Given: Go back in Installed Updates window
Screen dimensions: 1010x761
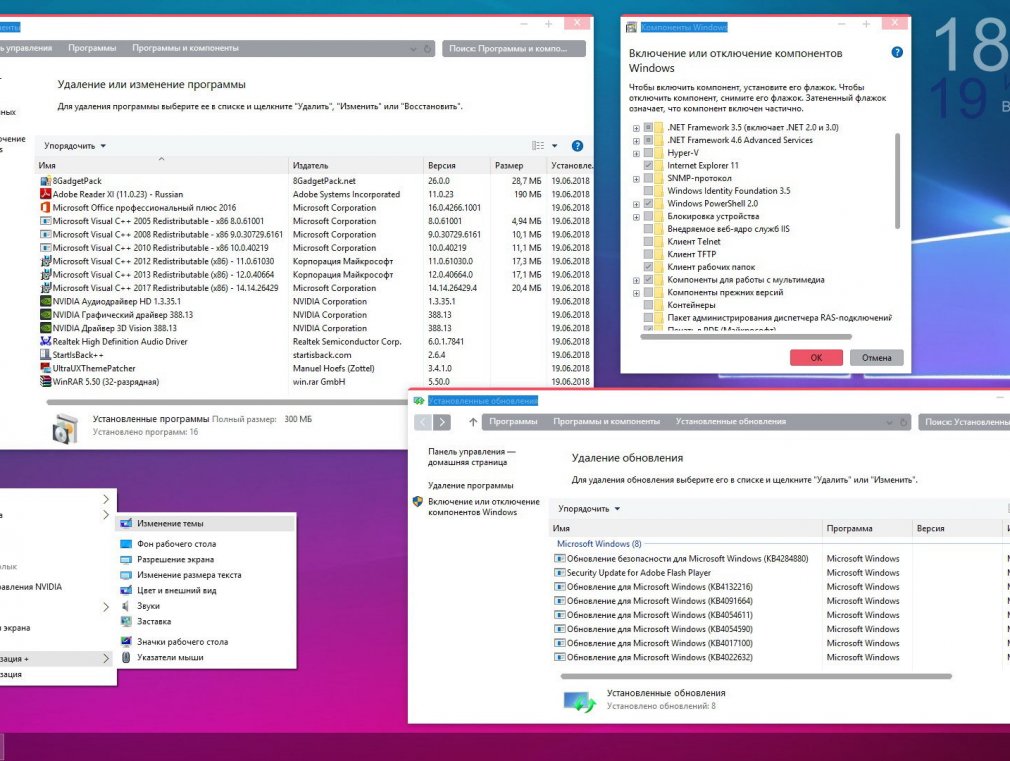Looking at the screenshot, I should 423,422.
